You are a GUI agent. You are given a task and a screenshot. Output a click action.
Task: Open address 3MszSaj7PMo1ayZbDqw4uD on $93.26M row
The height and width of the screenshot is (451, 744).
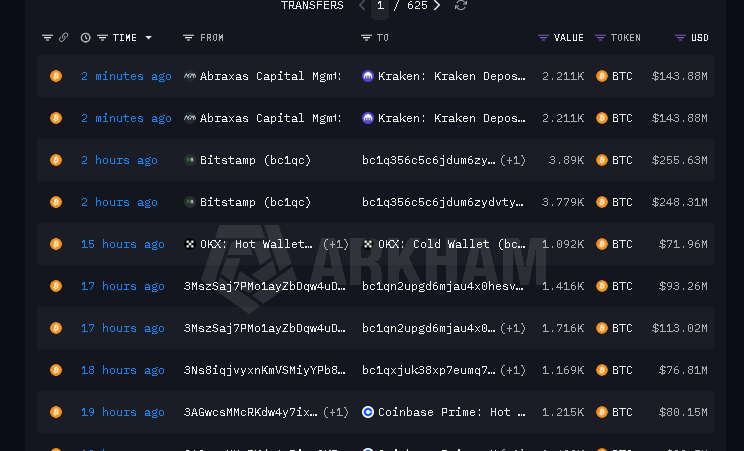coord(265,286)
